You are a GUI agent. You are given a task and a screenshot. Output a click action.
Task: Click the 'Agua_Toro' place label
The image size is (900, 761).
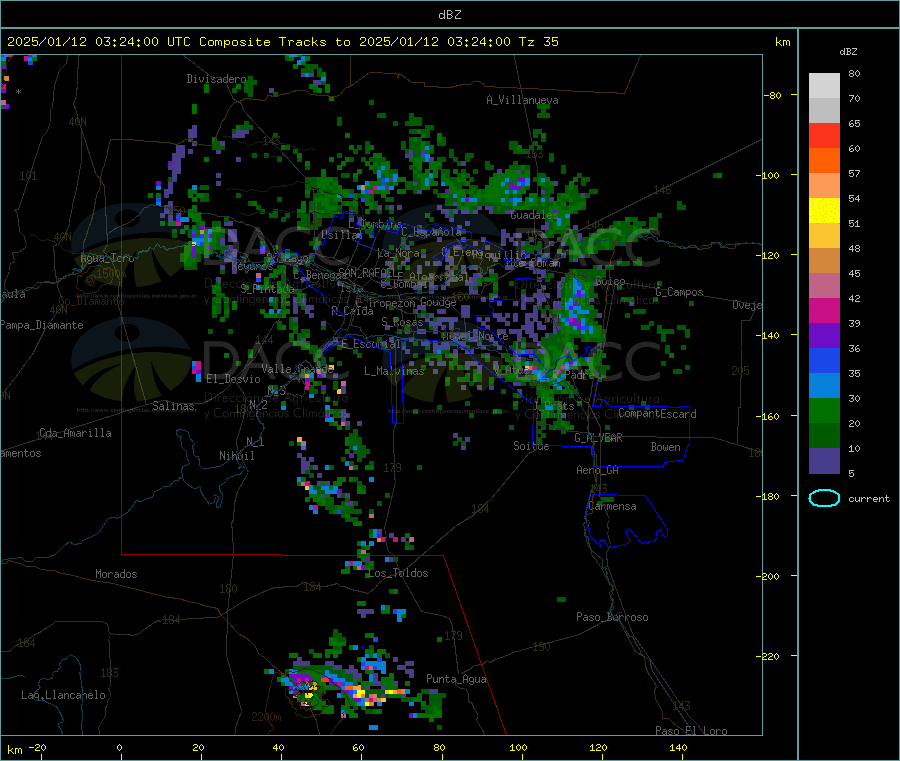[107, 258]
